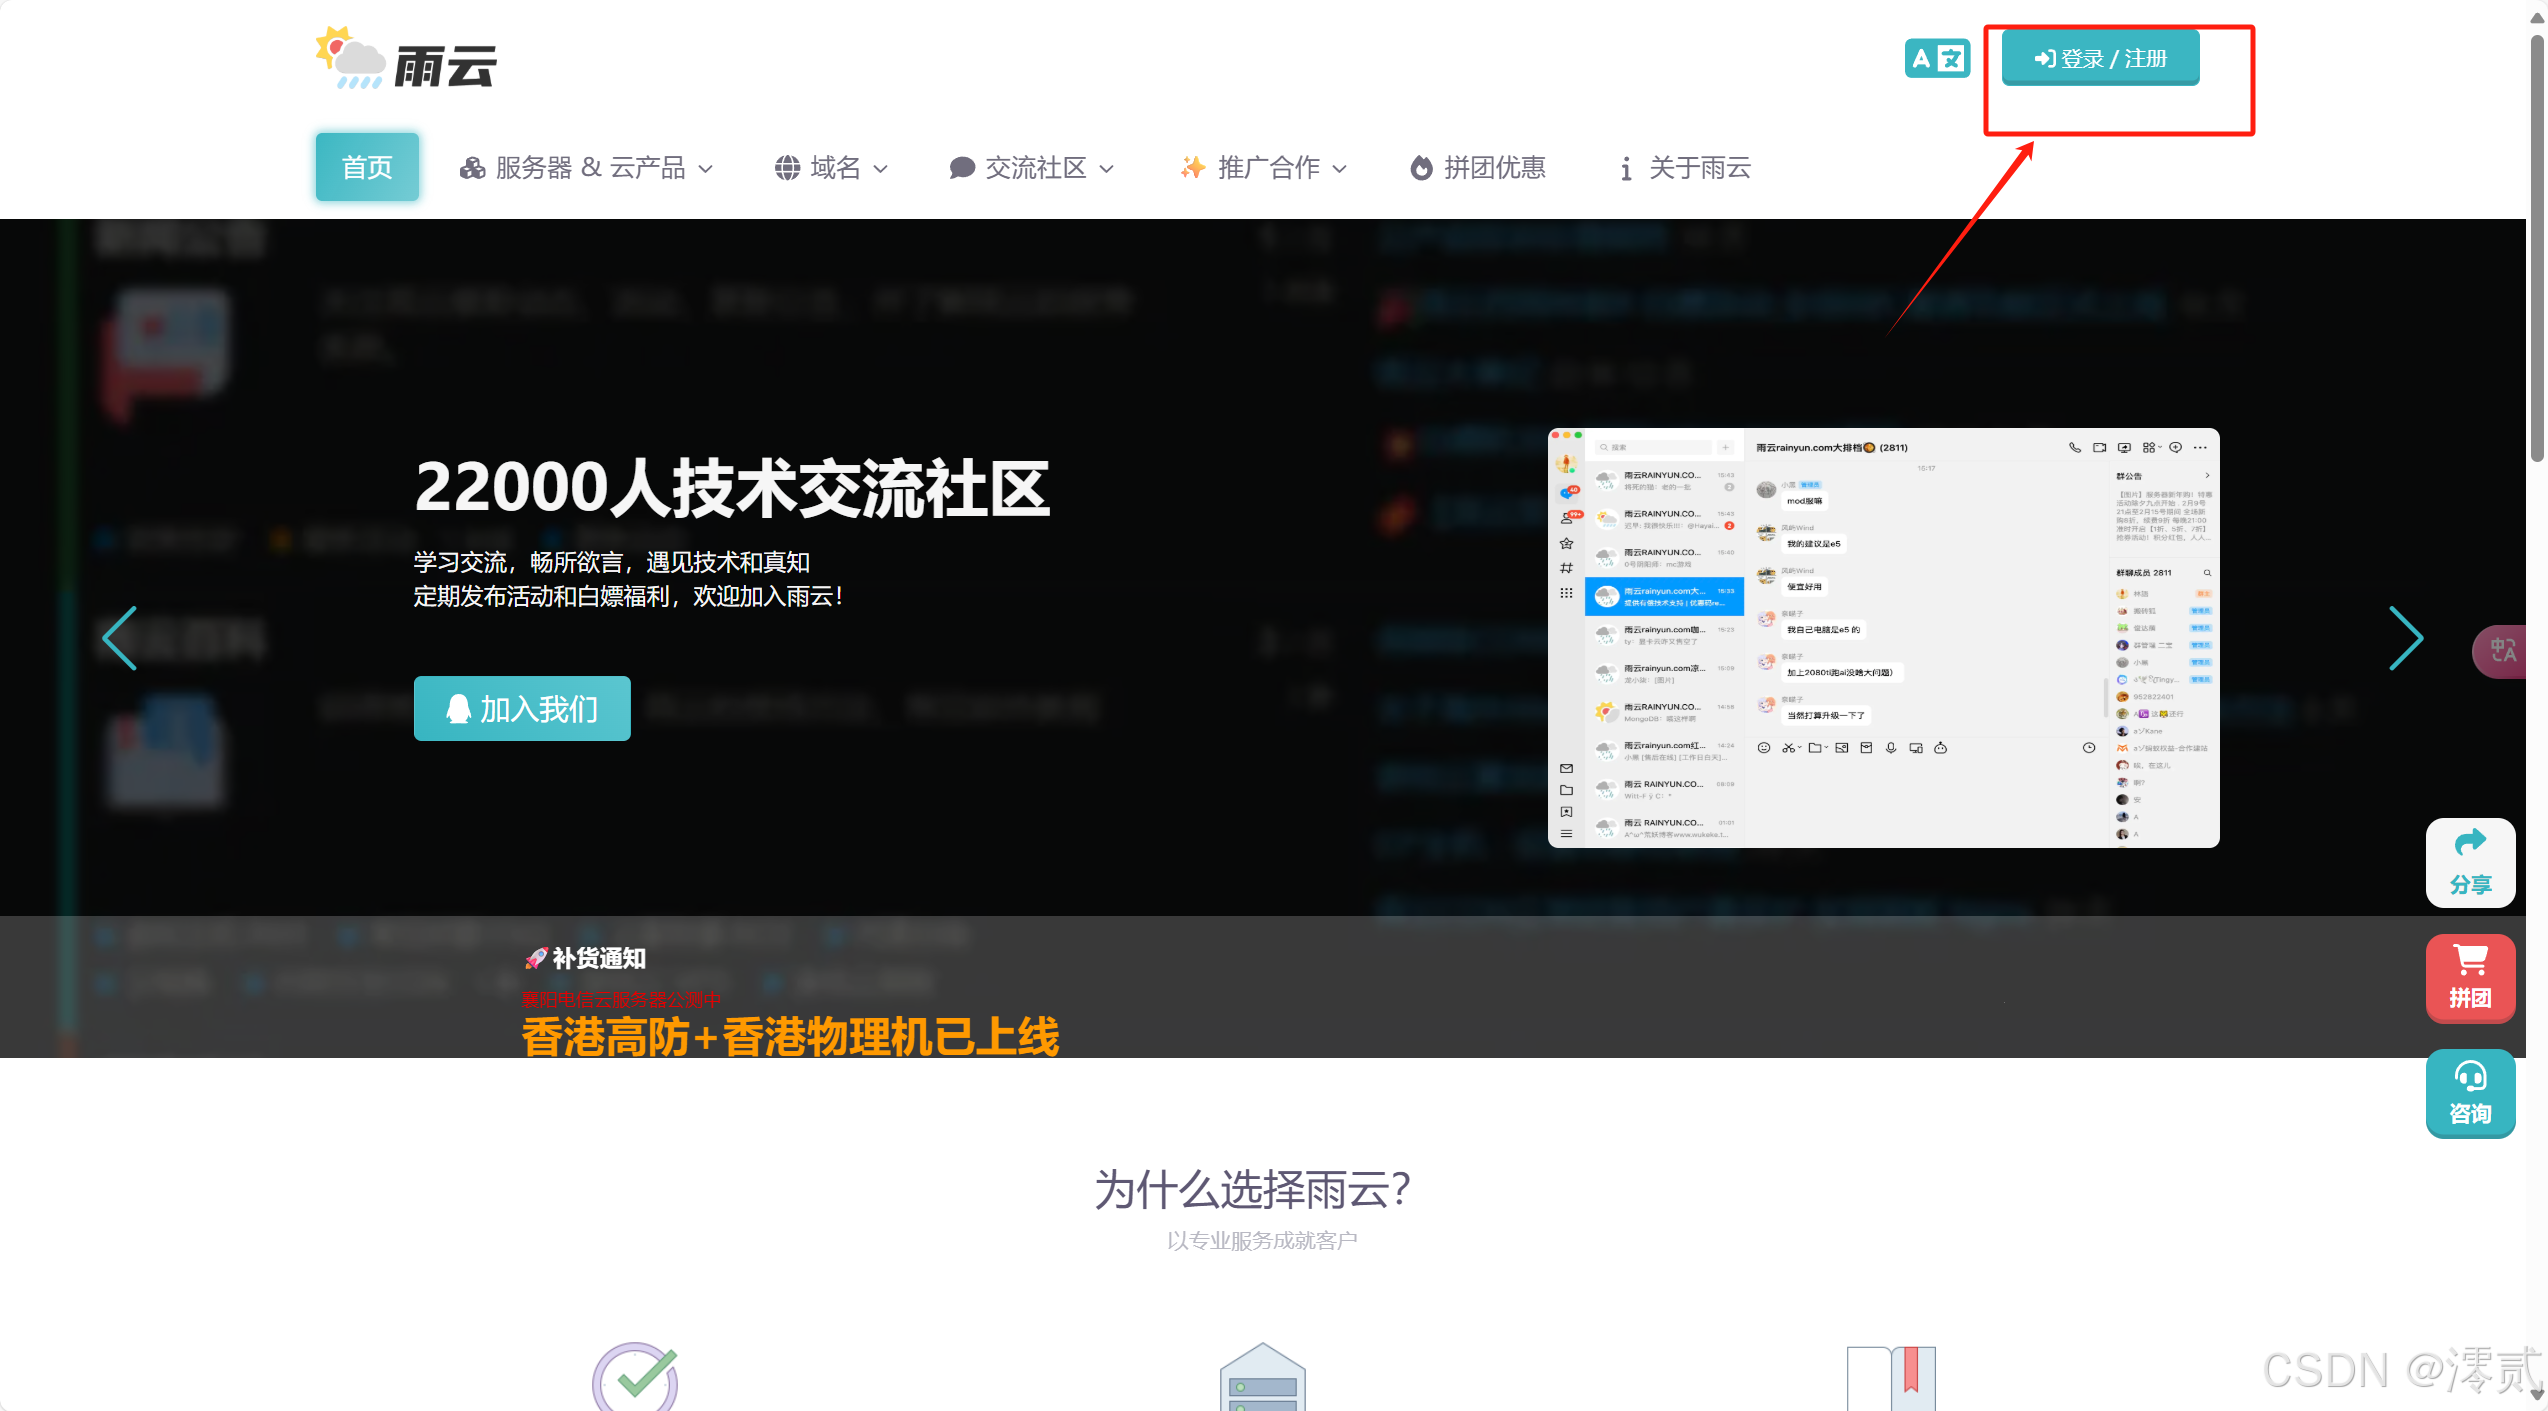This screenshot has height=1411, width=2548.
Task: Click the globe icon beside 域名
Action: 787,167
